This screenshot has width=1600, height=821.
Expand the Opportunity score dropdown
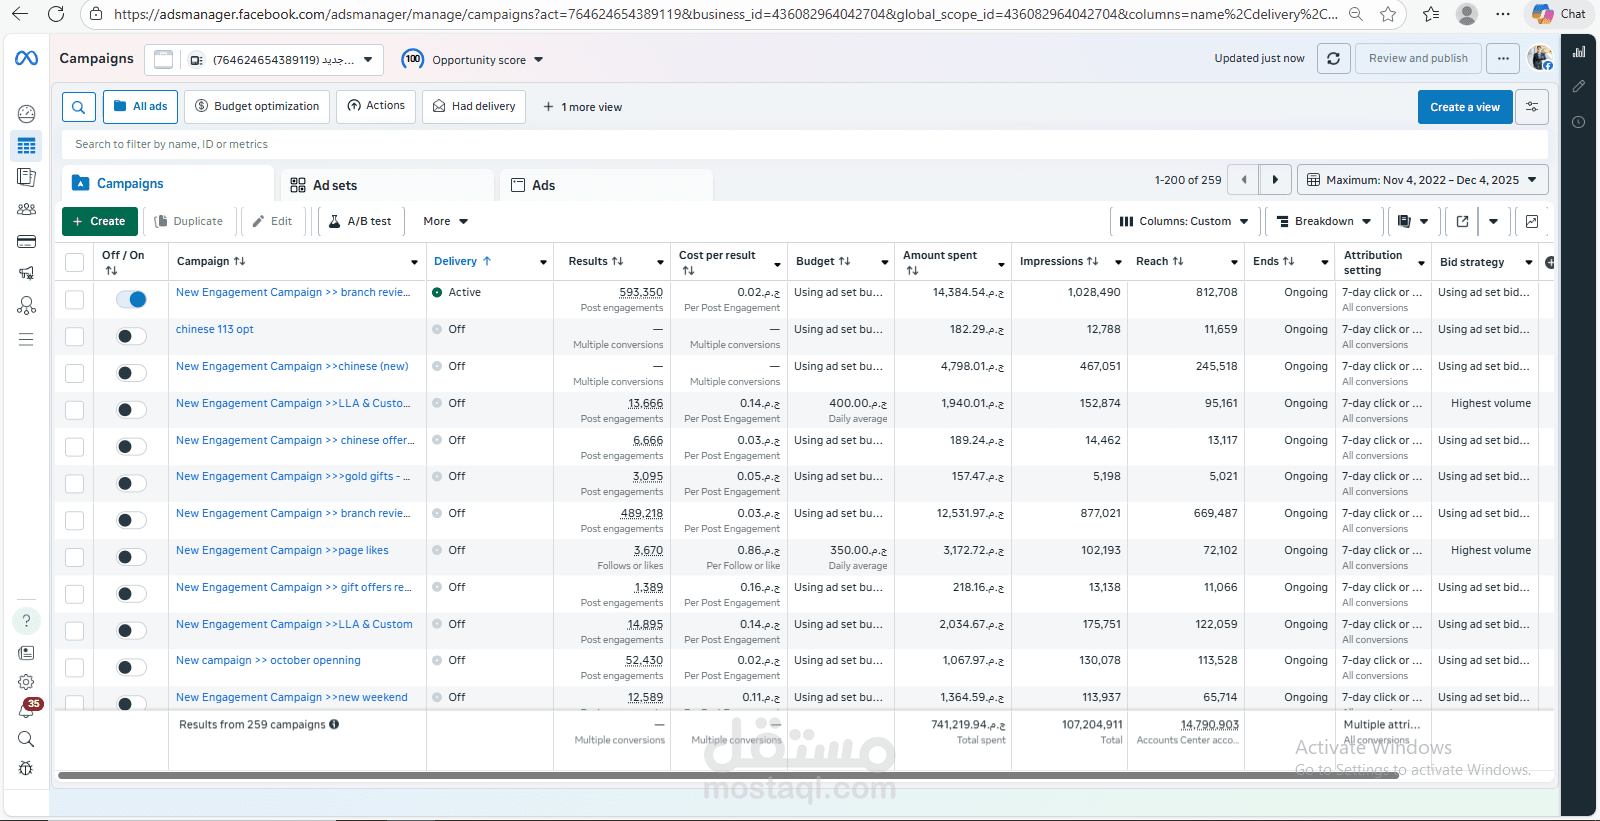pyautogui.click(x=473, y=60)
